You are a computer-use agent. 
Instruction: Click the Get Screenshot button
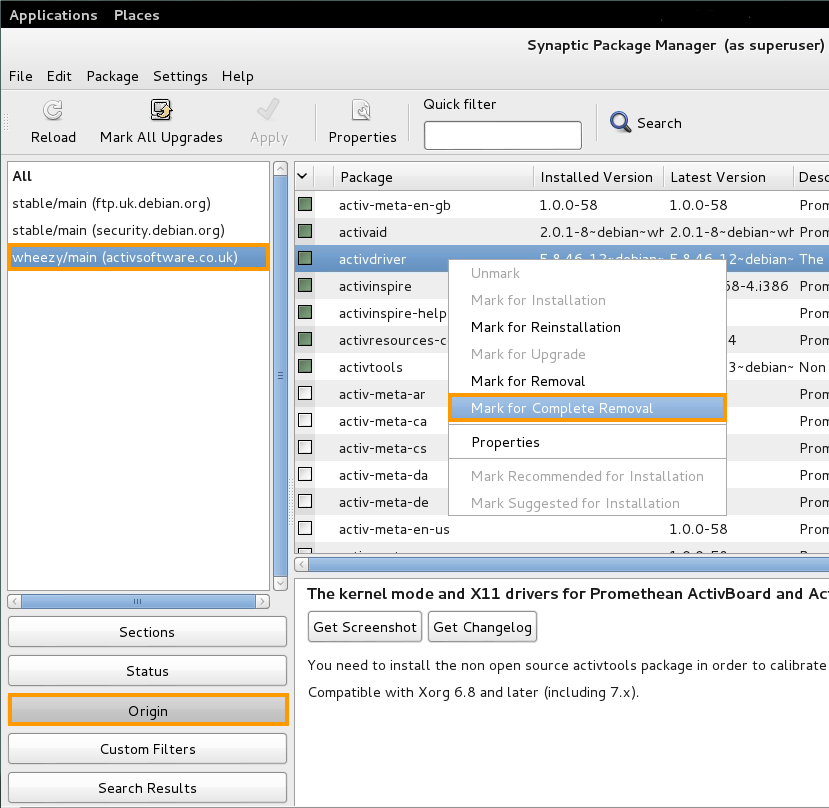(x=365, y=627)
